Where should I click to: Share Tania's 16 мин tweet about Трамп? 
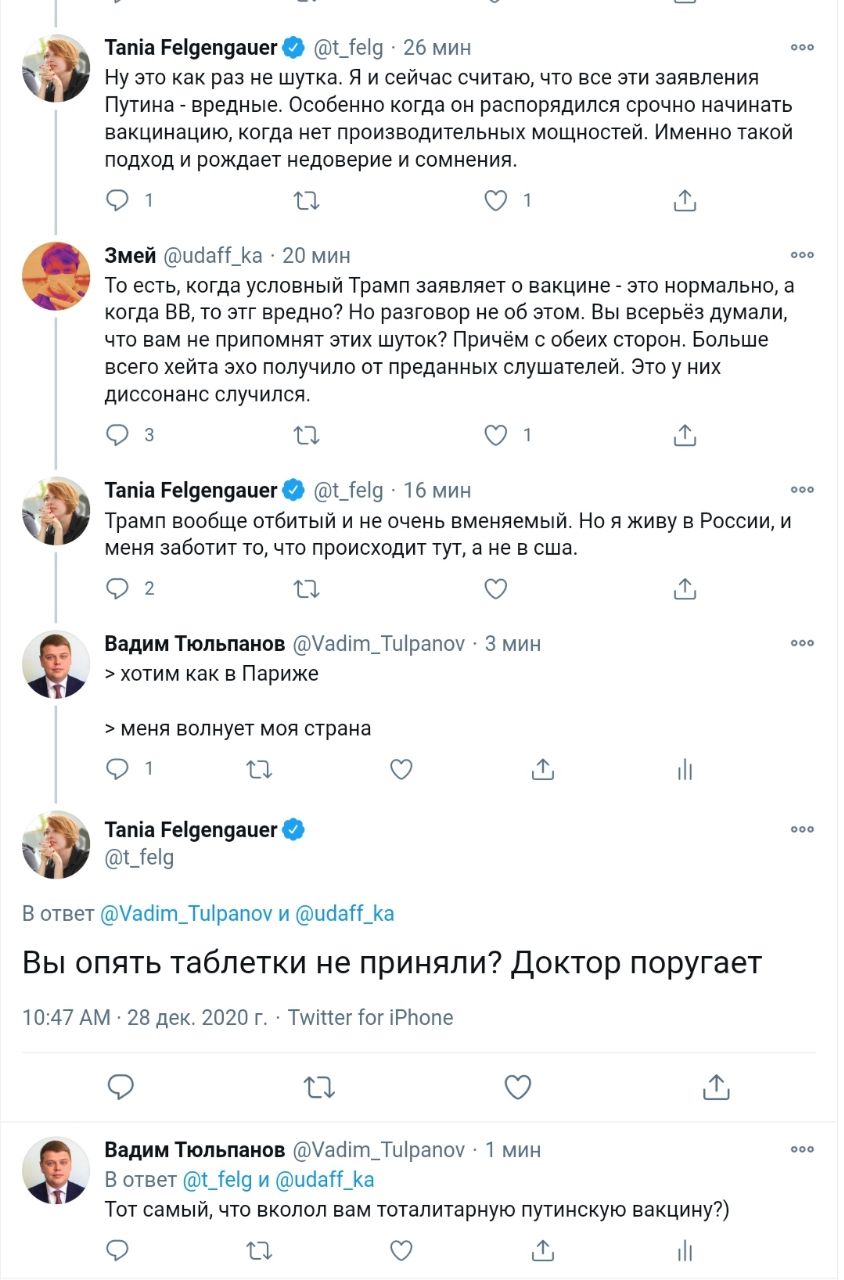(x=685, y=589)
